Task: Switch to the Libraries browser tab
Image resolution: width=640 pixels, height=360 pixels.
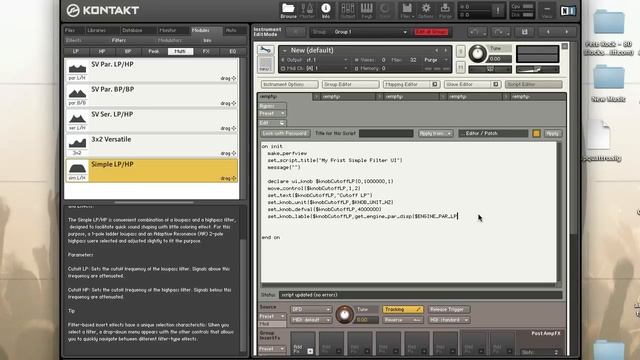Action: point(97,30)
